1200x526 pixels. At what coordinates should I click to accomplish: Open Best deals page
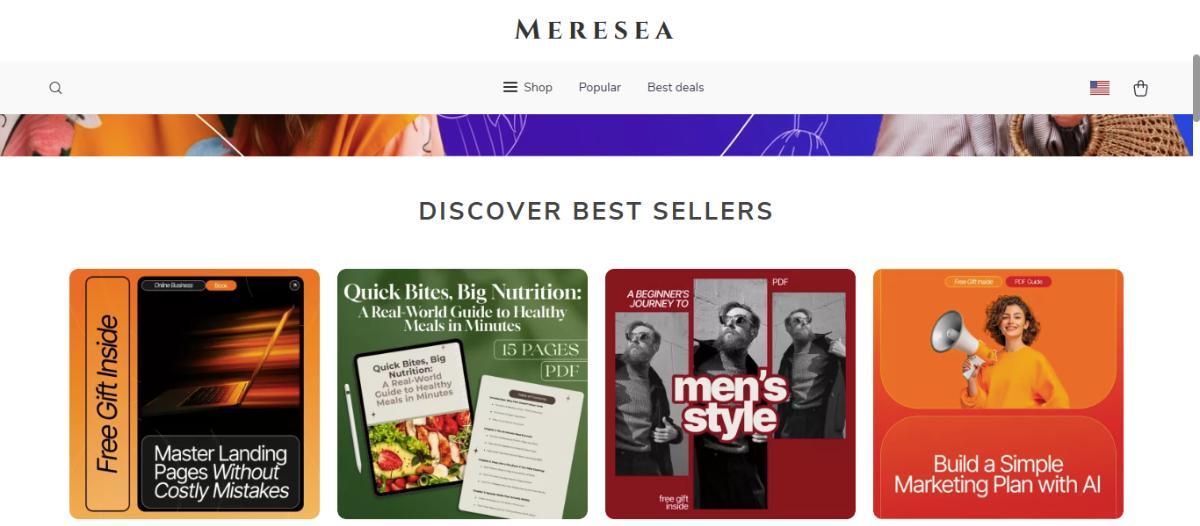click(x=676, y=87)
